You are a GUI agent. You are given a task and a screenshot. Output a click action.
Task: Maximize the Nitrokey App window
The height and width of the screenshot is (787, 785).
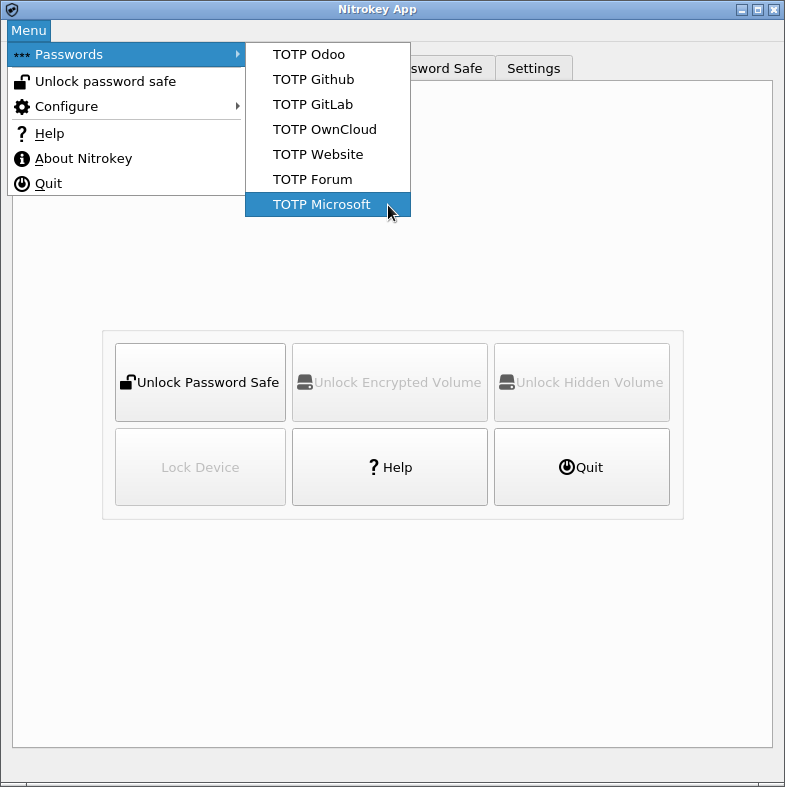(757, 10)
